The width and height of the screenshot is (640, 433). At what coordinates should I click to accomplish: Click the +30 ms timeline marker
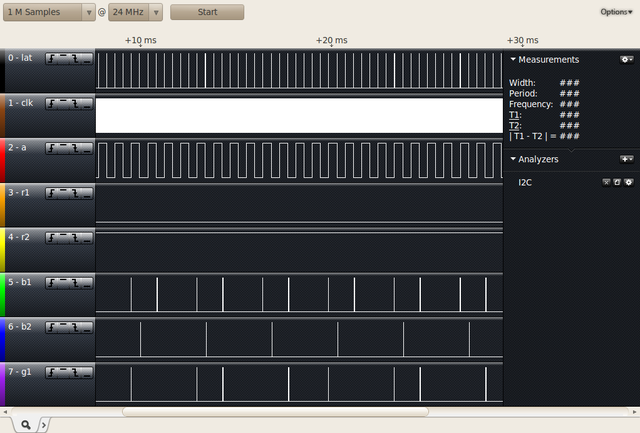coord(522,40)
